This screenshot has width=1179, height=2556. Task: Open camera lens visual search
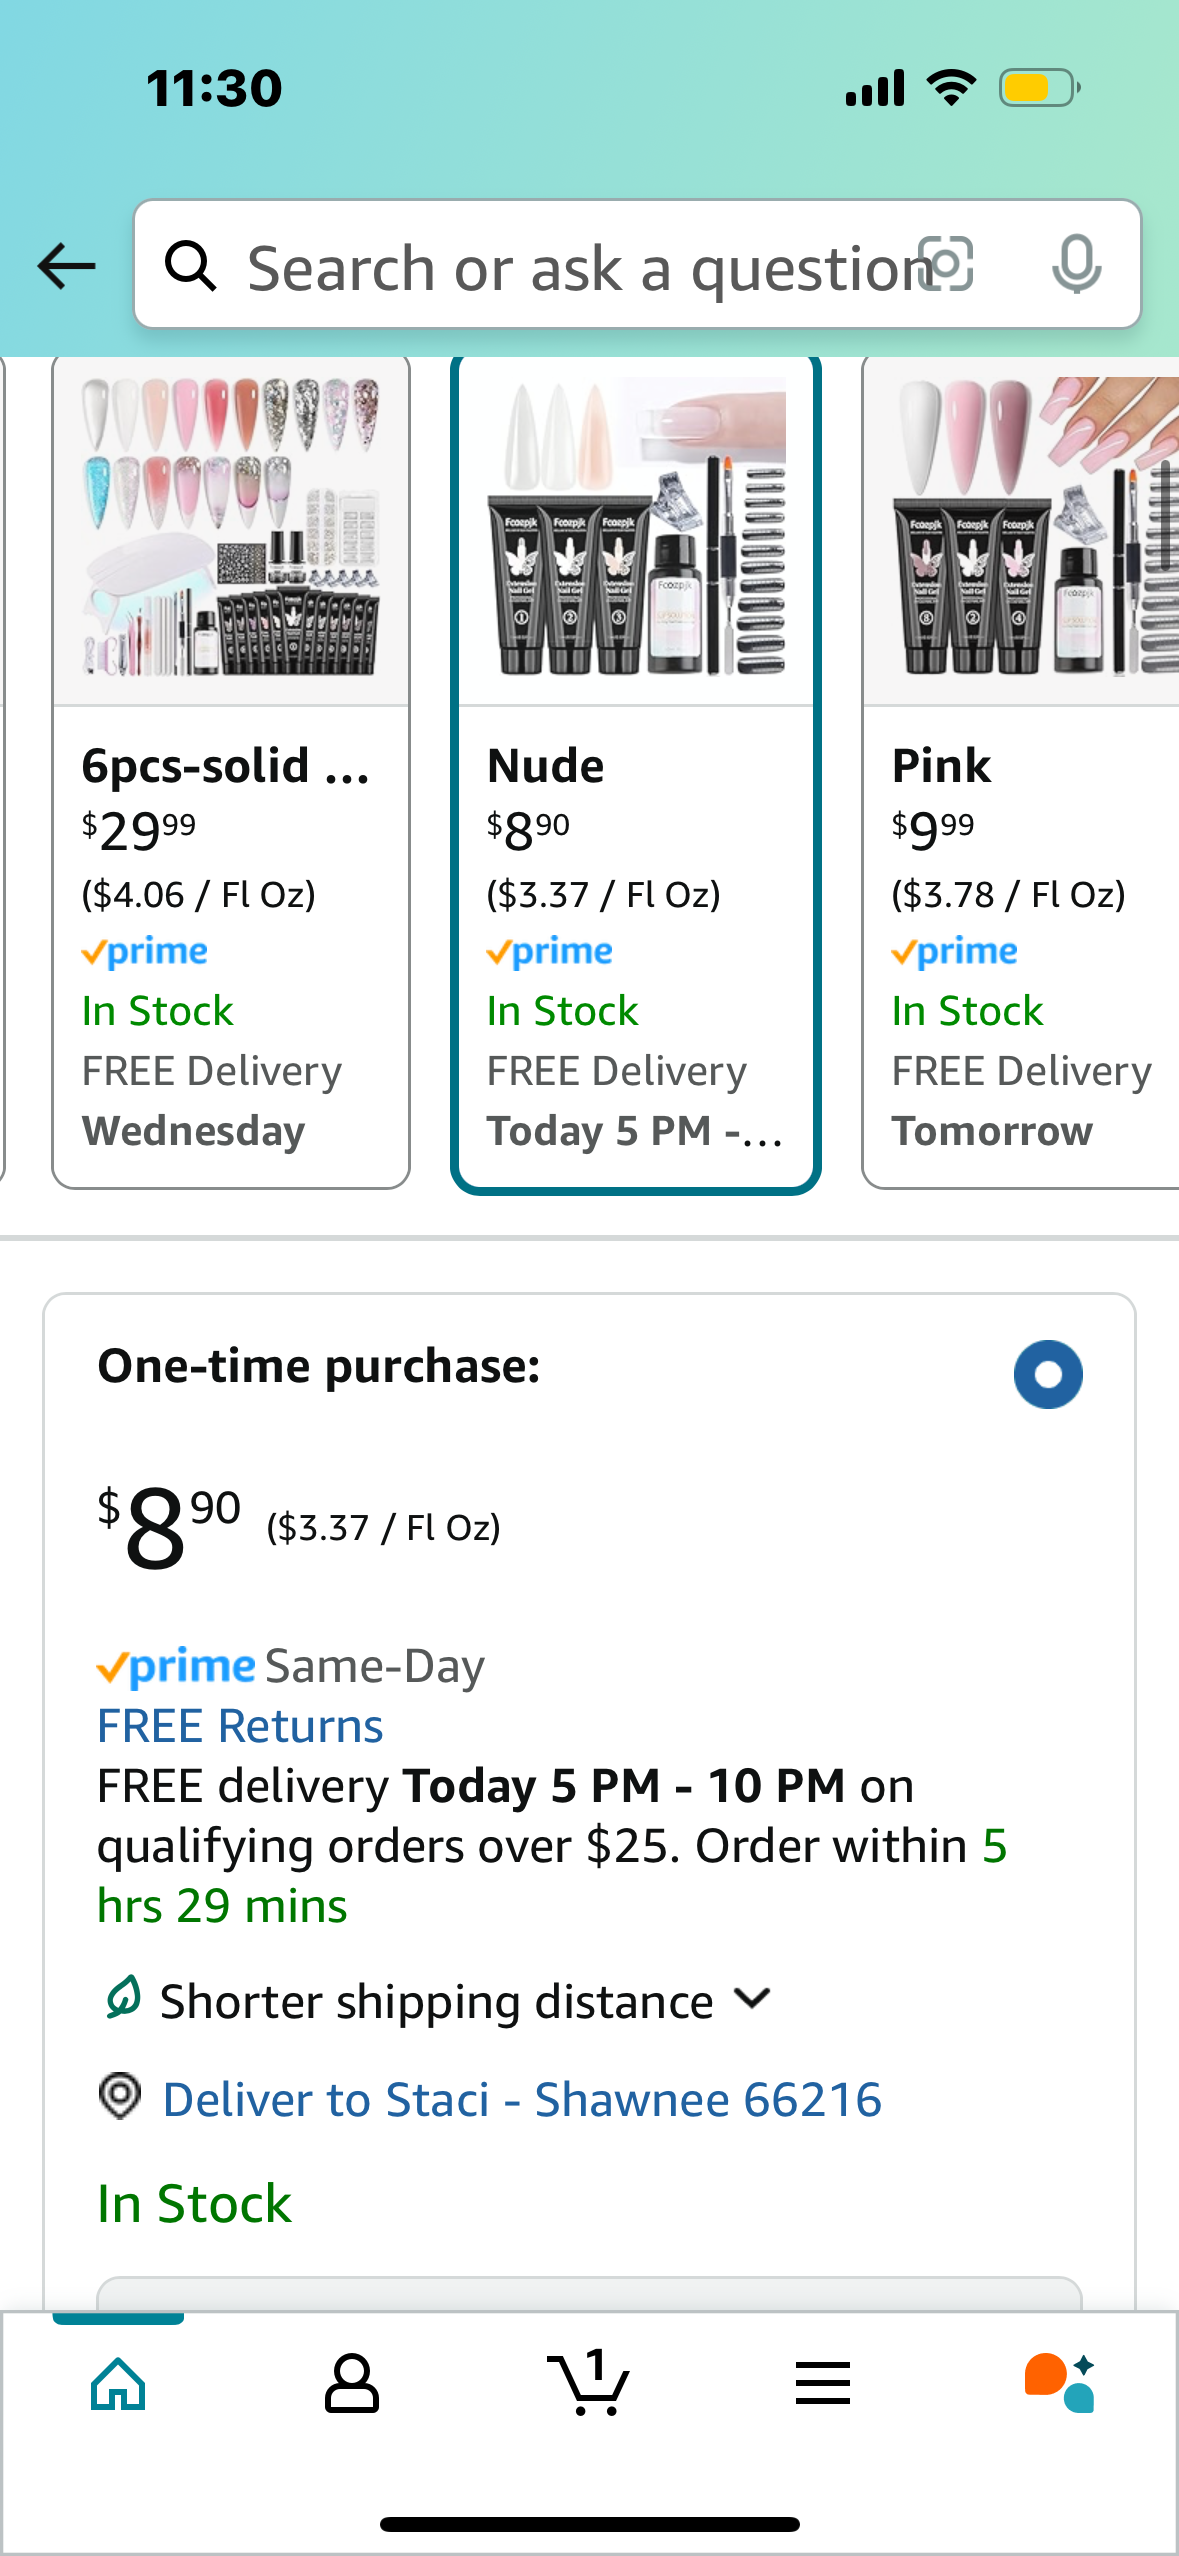(x=946, y=265)
